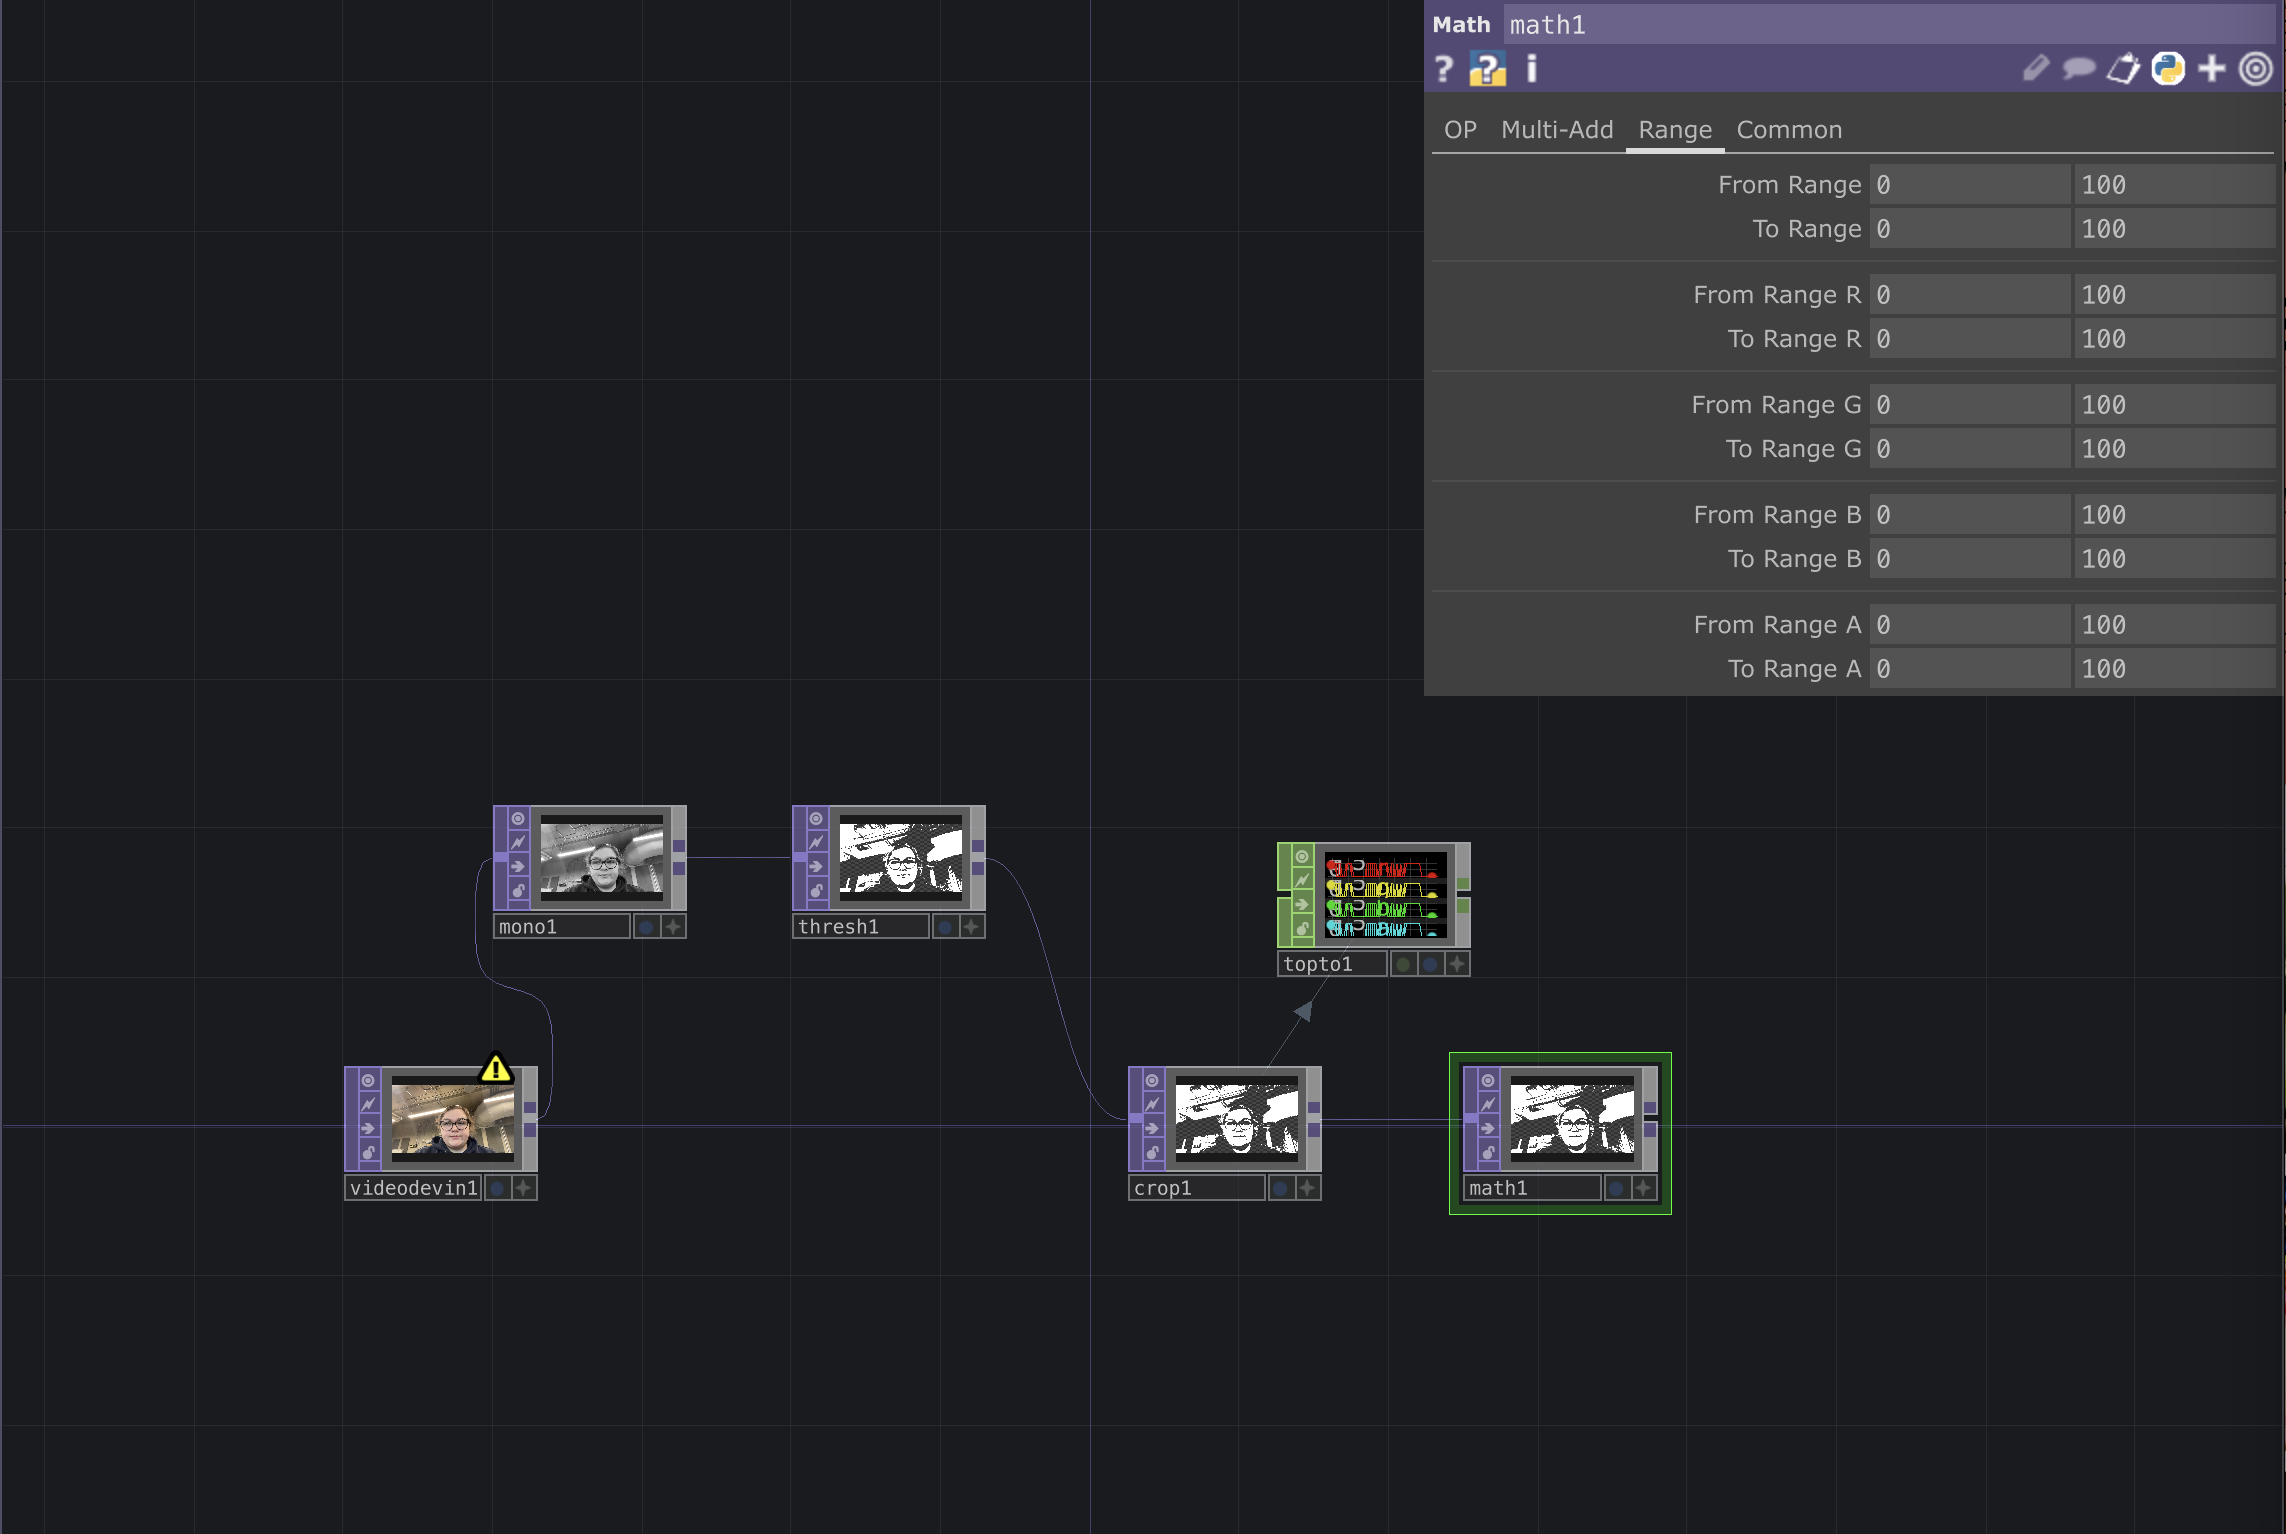
Task: Expand the From Range R parameter
Action: pos(1777,294)
